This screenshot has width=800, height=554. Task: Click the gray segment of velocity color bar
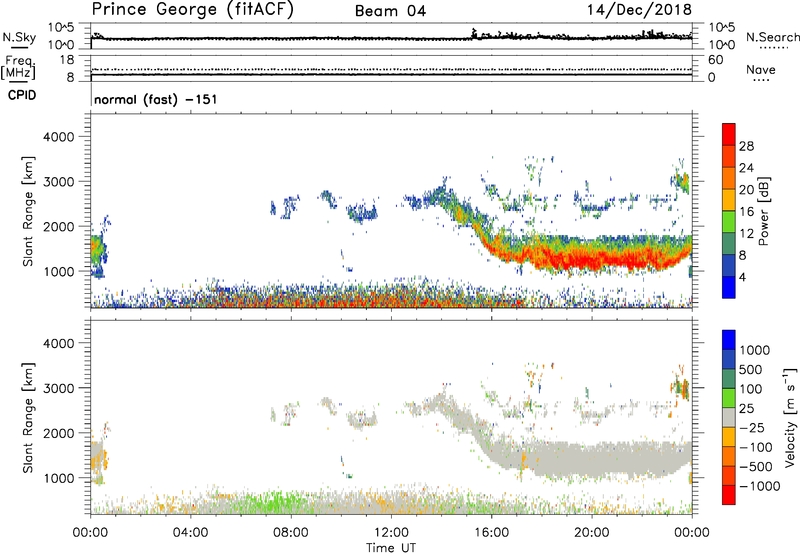pyautogui.click(x=729, y=417)
